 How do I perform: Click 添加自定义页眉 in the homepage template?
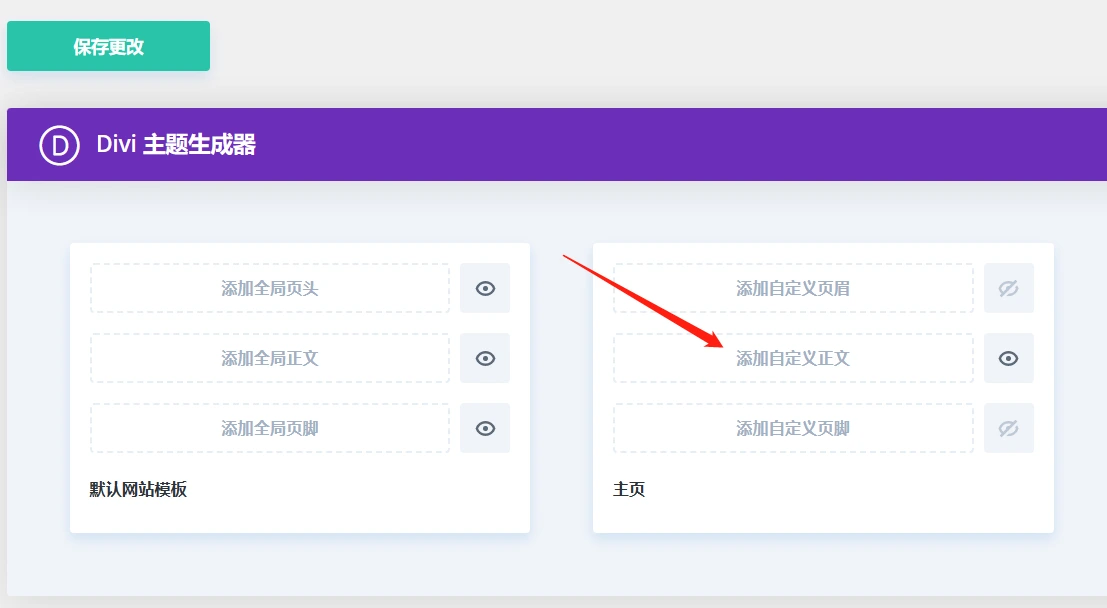tap(794, 288)
